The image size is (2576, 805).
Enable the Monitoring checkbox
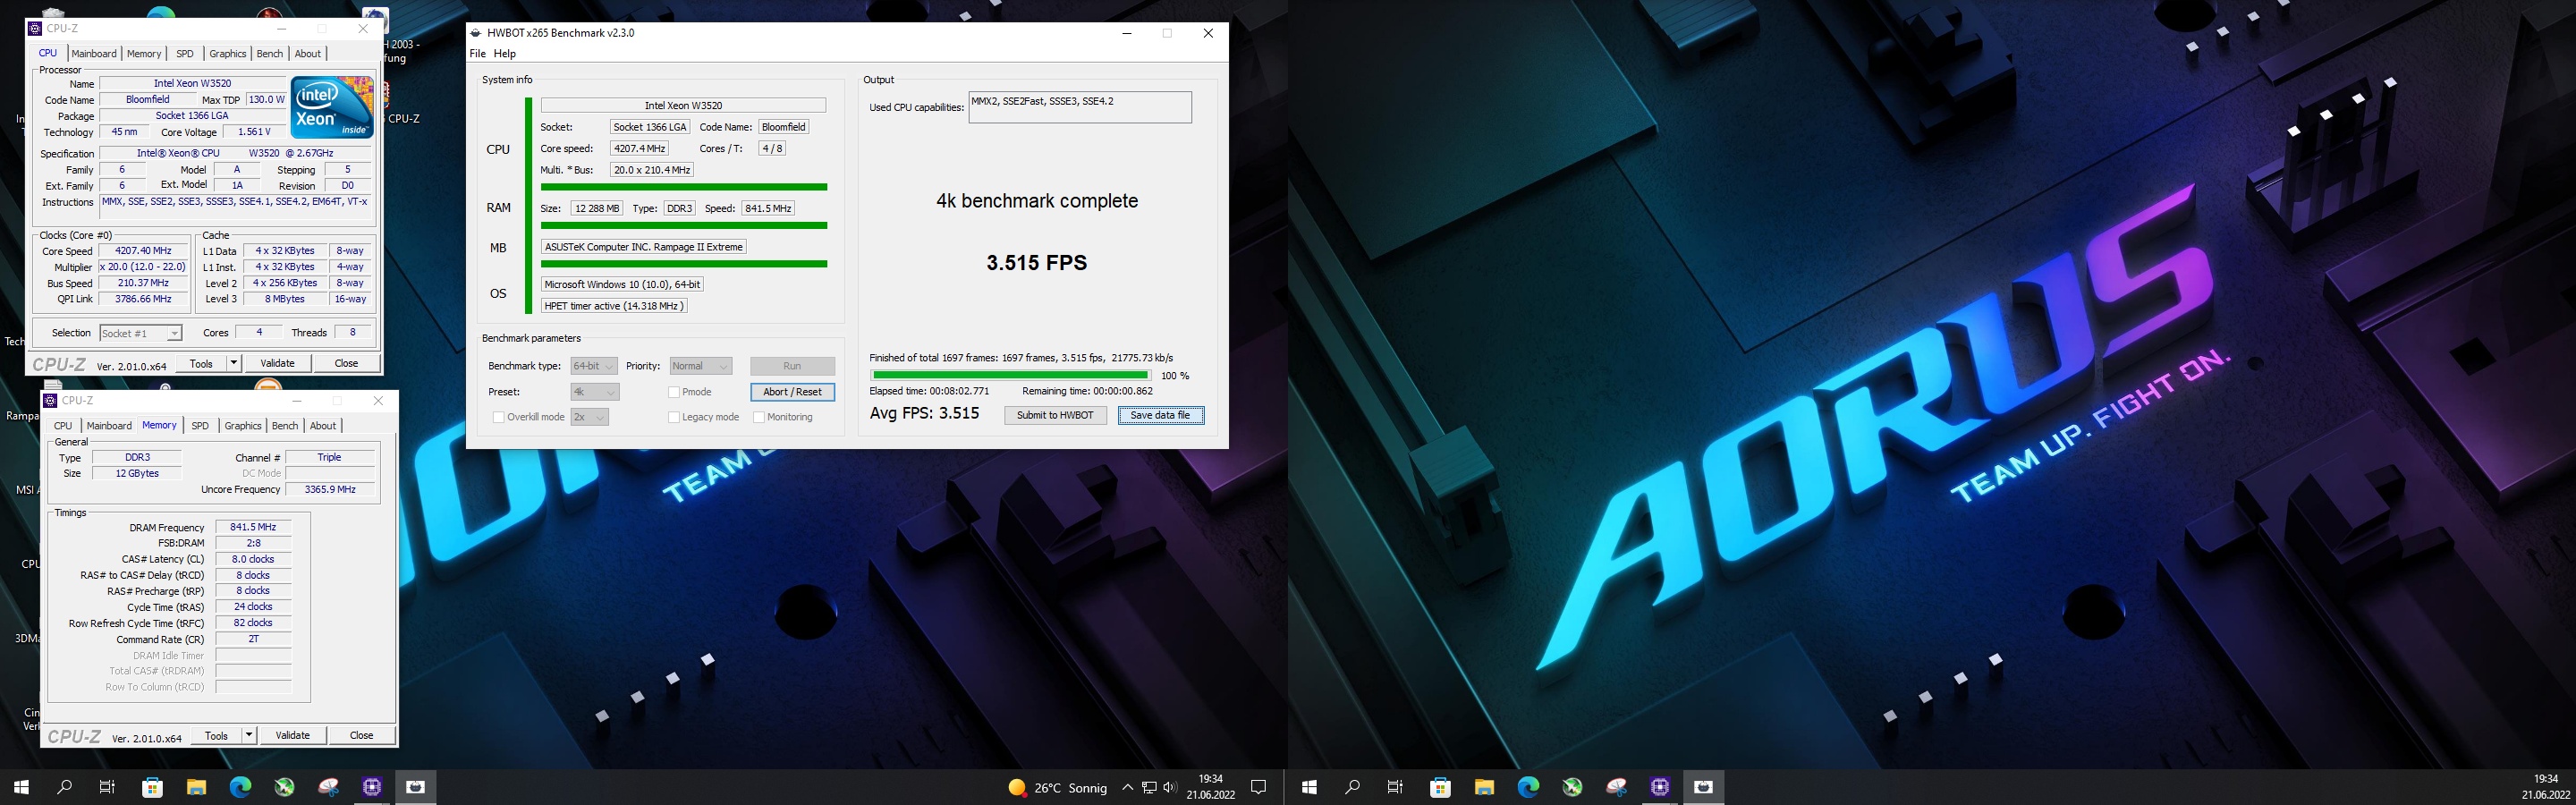click(x=759, y=417)
